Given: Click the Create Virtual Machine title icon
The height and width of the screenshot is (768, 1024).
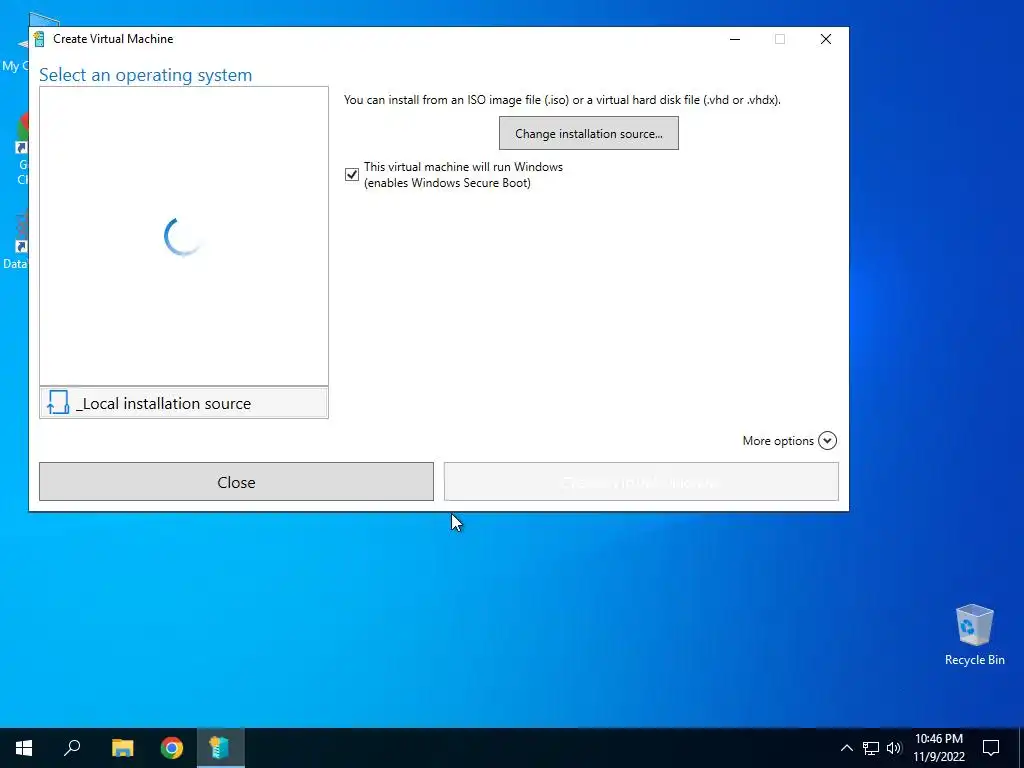Looking at the screenshot, I should (39, 39).
